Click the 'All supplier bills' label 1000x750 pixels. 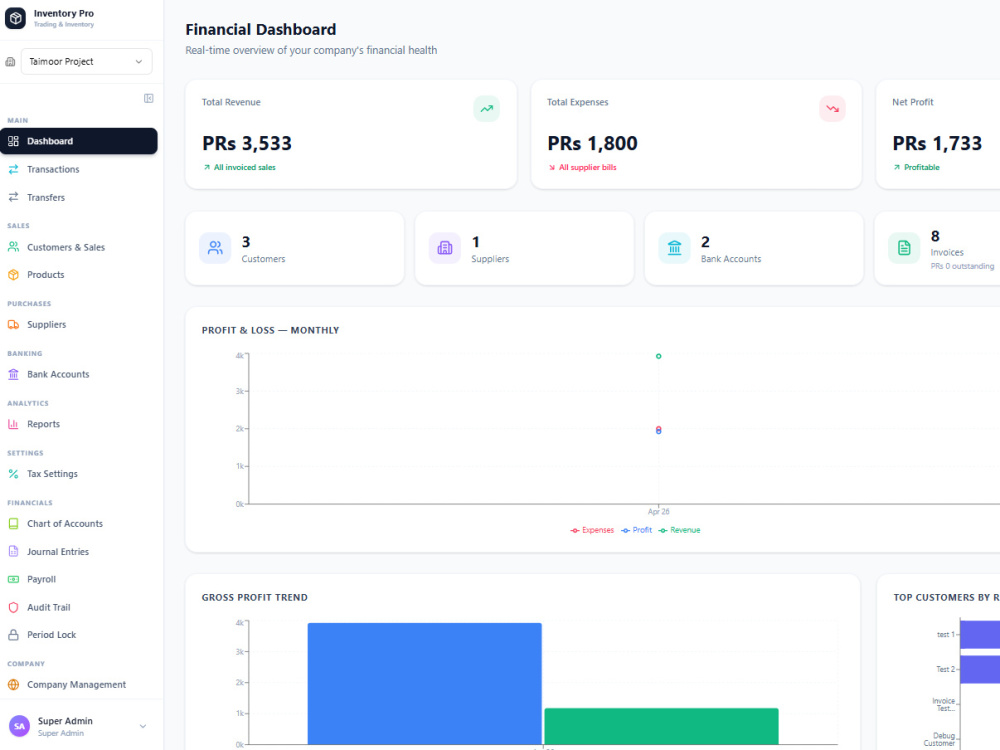tap(588, 167)
